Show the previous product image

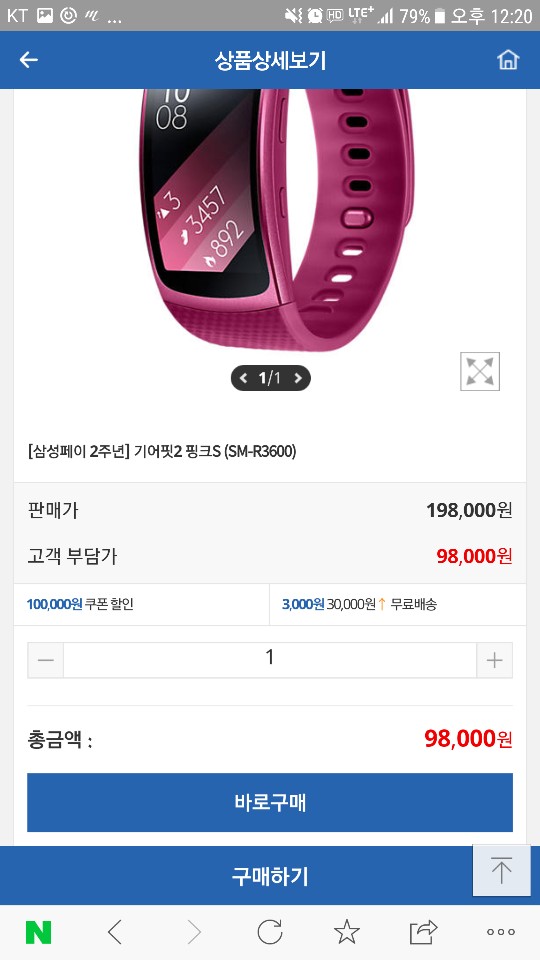click(x=244, y=378)
